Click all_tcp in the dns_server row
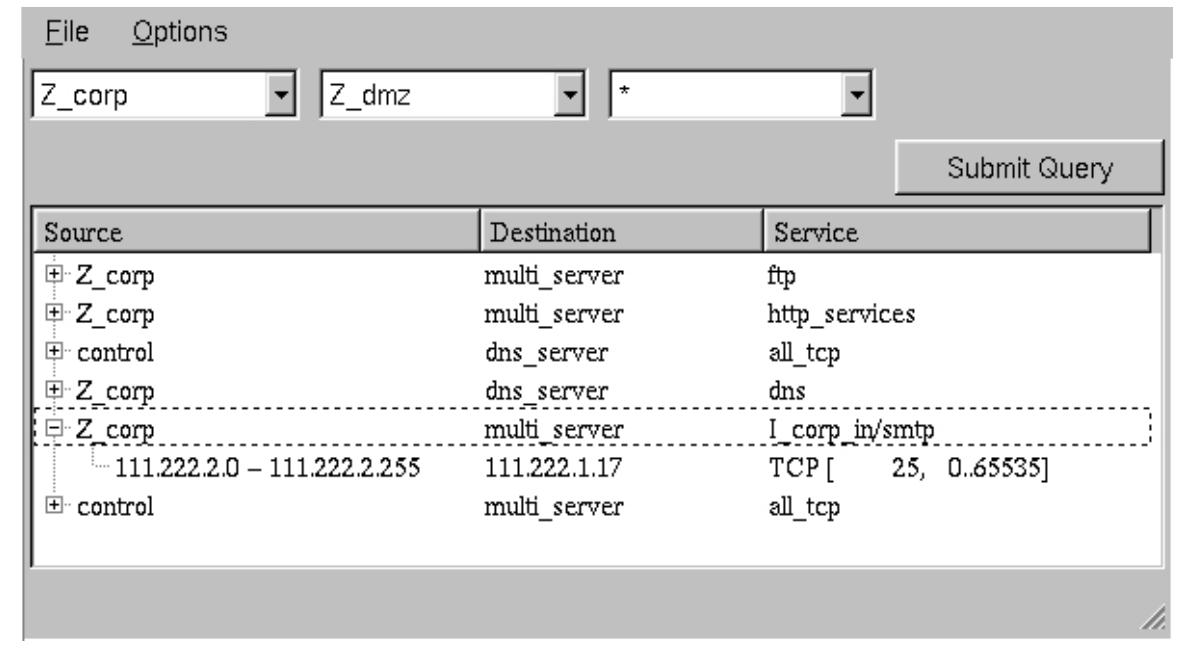 point(804,352)
